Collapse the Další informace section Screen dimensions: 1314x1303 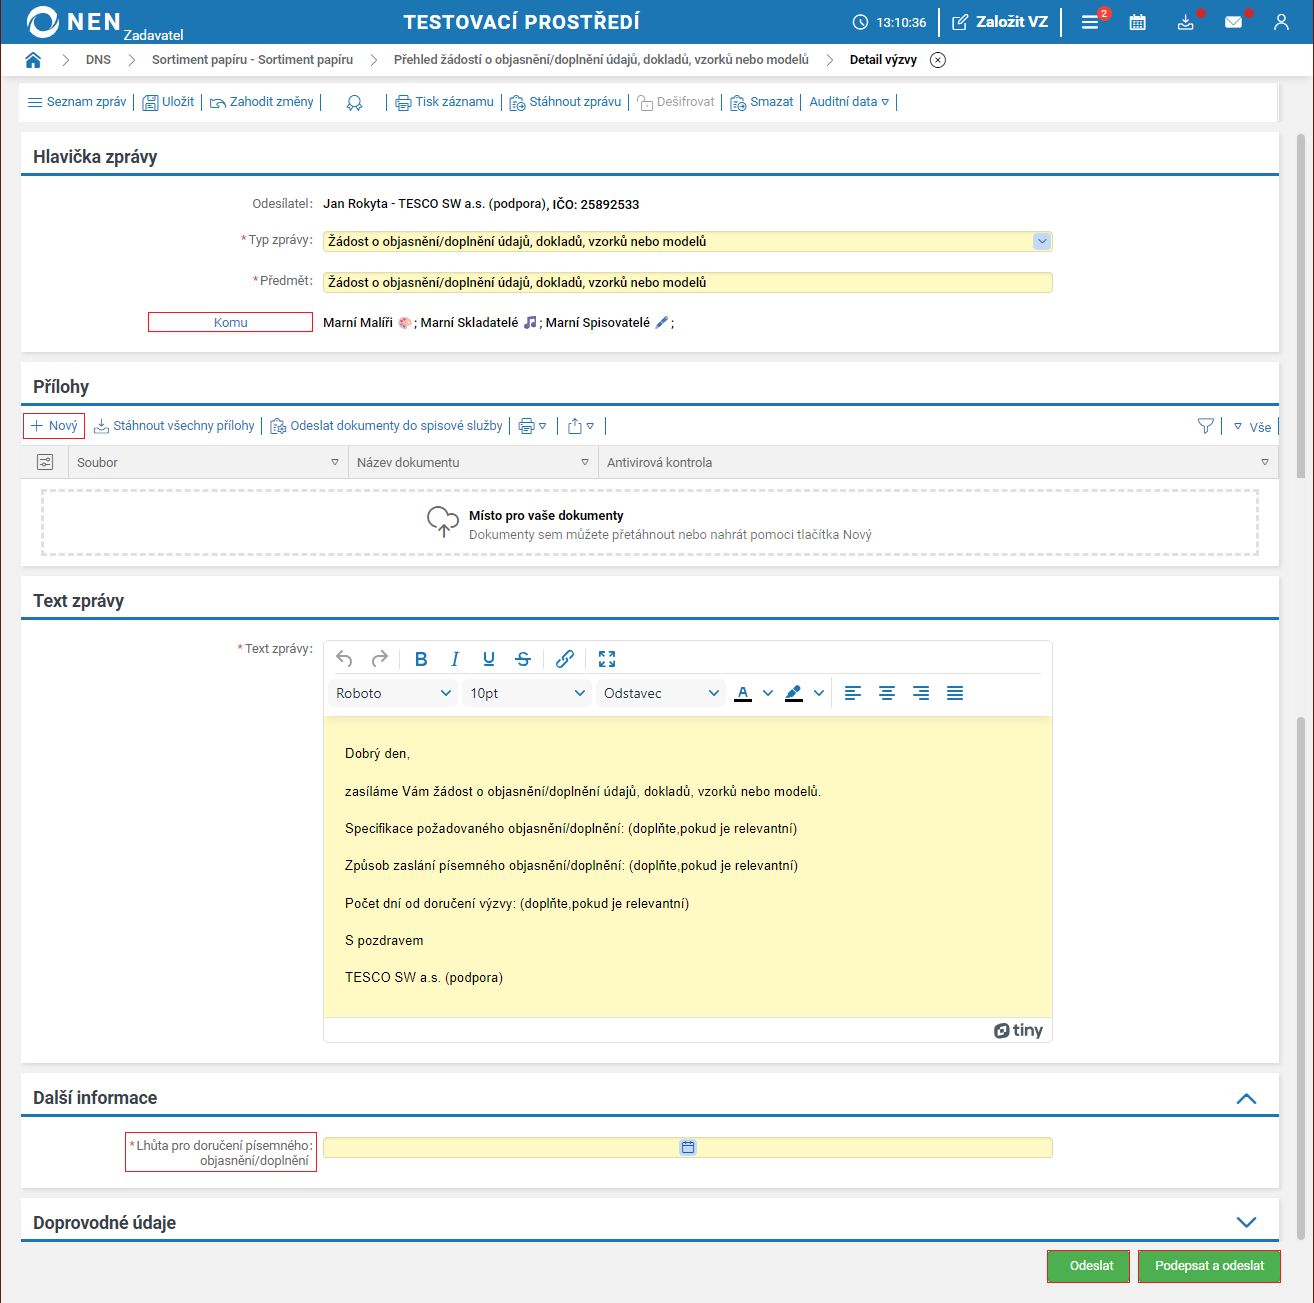(1246, 1098)
